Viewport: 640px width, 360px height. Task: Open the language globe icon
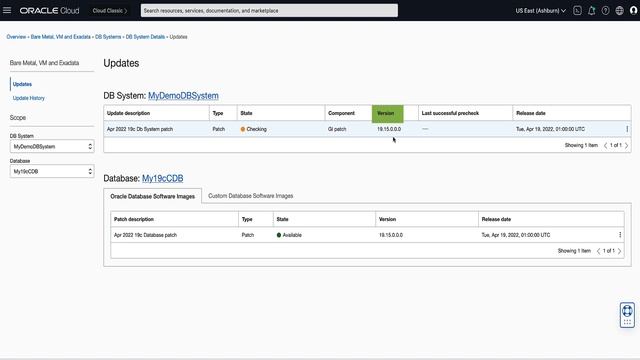click(620, 11)
